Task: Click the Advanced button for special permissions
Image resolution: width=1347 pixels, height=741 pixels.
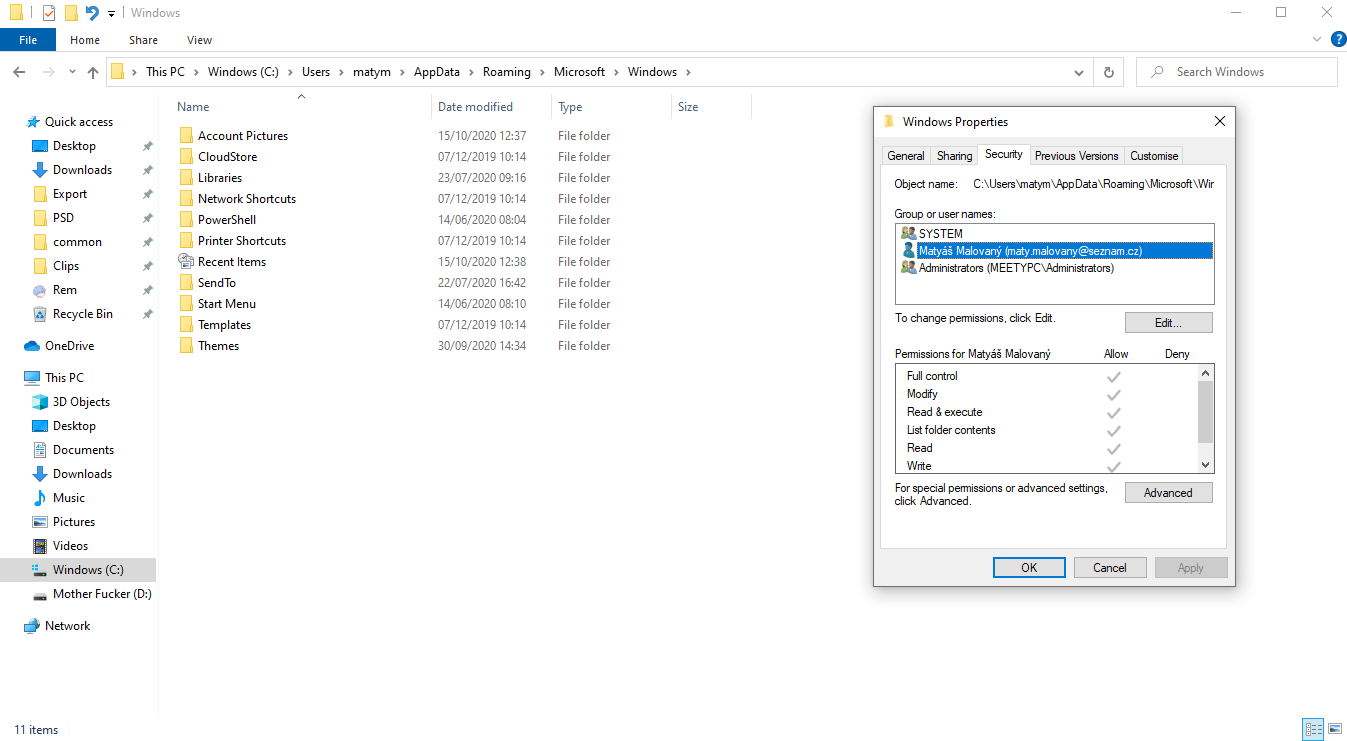Action: click(1168, 492)
